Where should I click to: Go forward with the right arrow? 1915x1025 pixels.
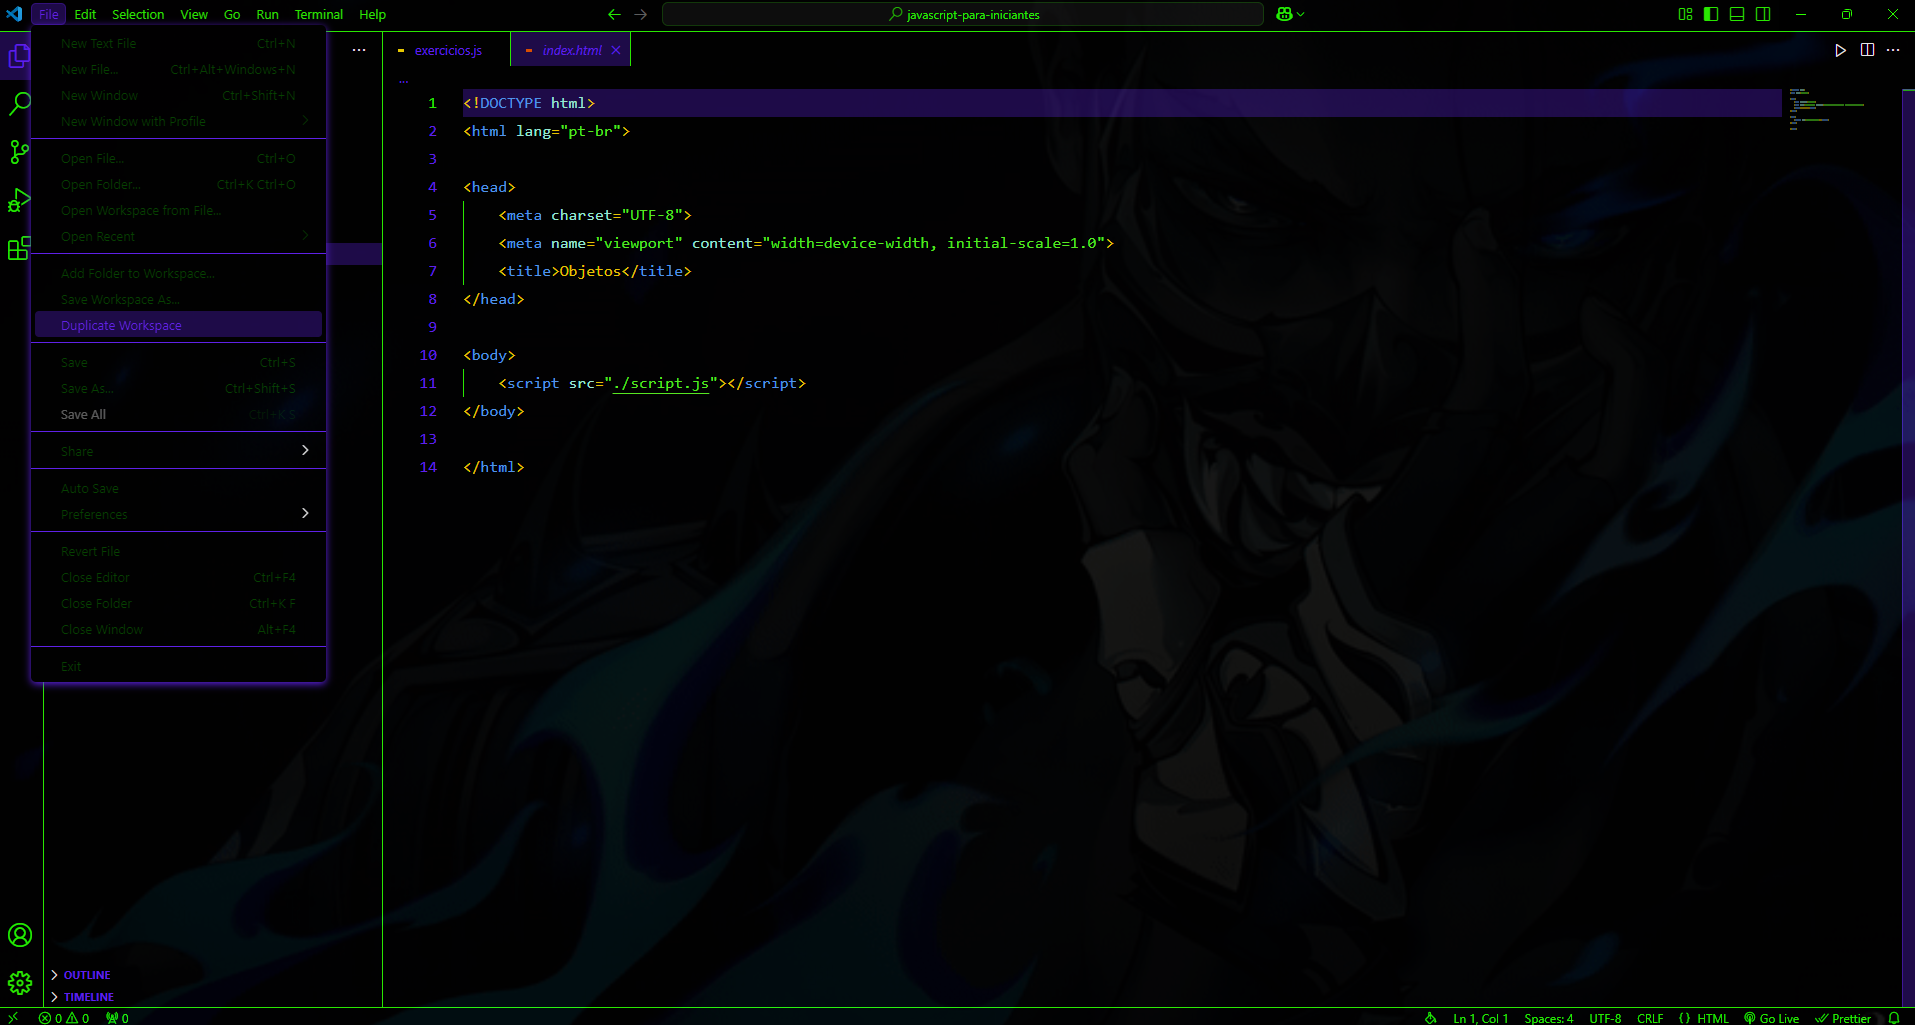(x=641, y=14)
